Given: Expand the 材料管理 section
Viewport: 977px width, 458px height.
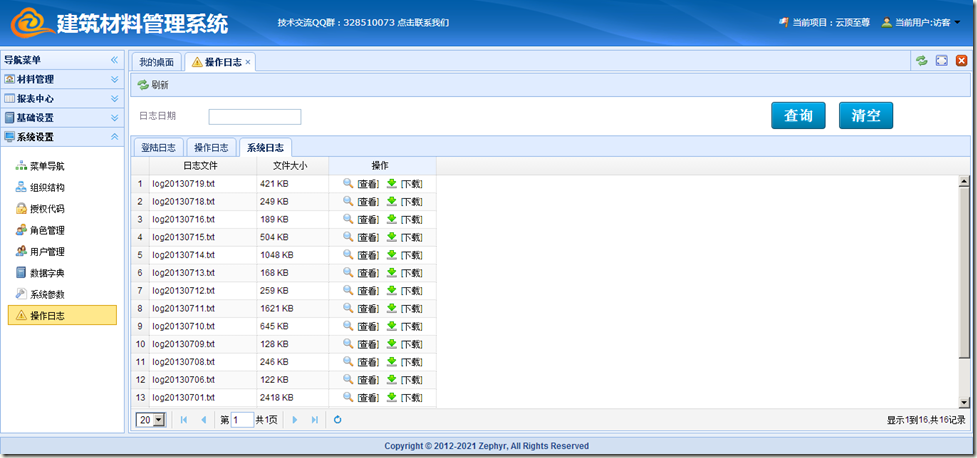Looking at the screenshot, I should click(x=114, y=79).
